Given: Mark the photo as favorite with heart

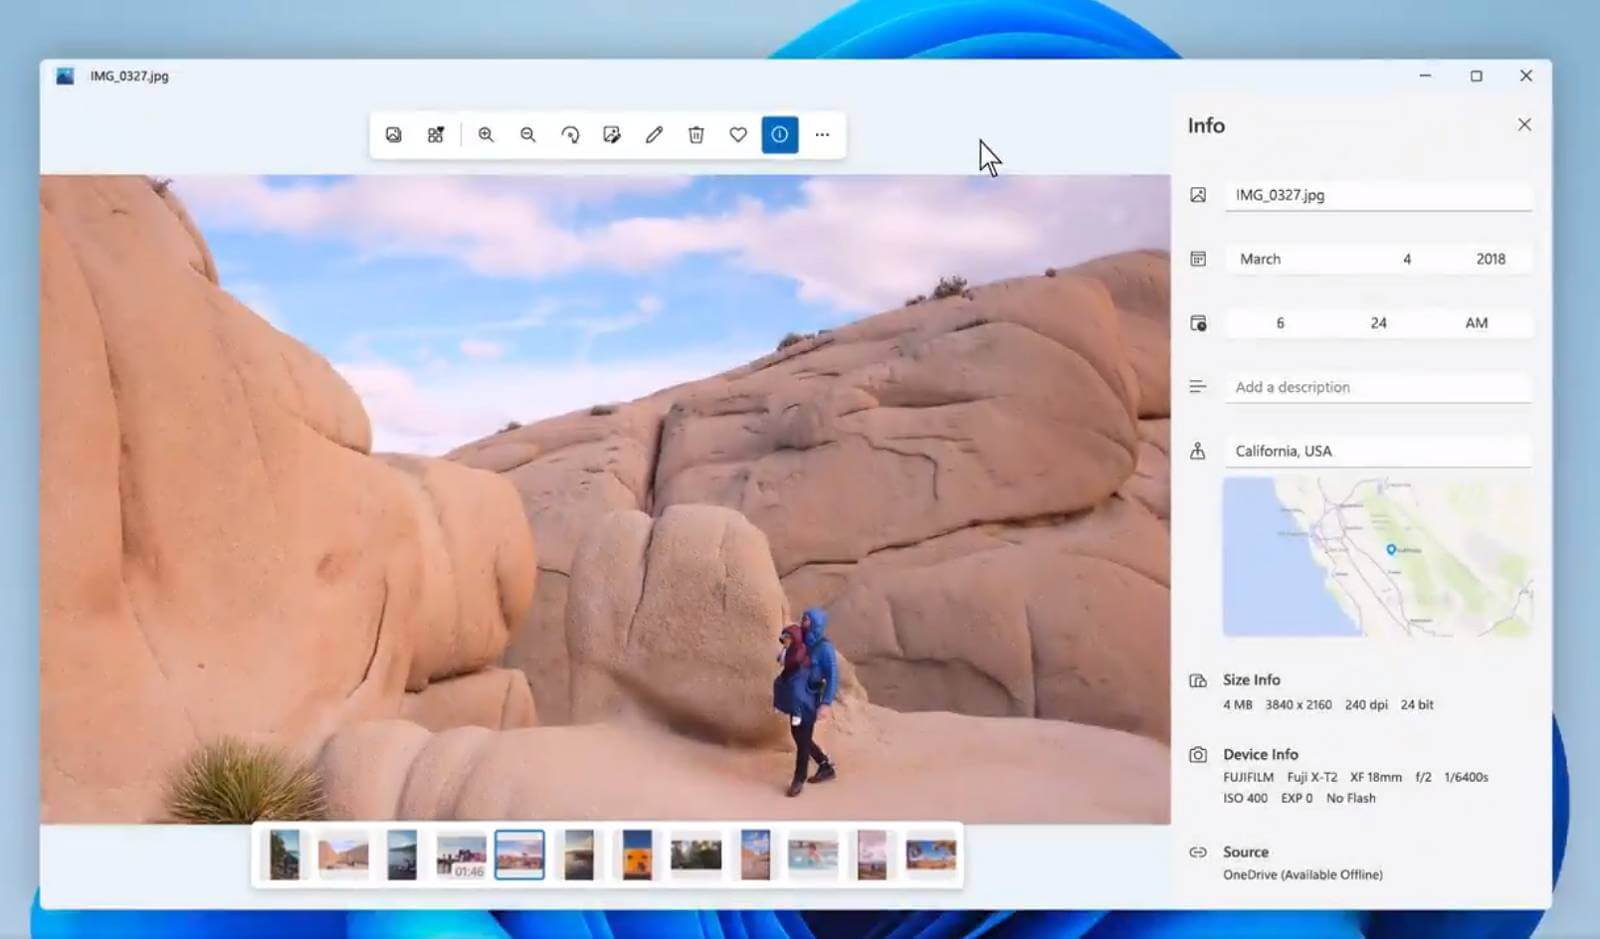Looking at the screenshot, I should click(738, 135).
